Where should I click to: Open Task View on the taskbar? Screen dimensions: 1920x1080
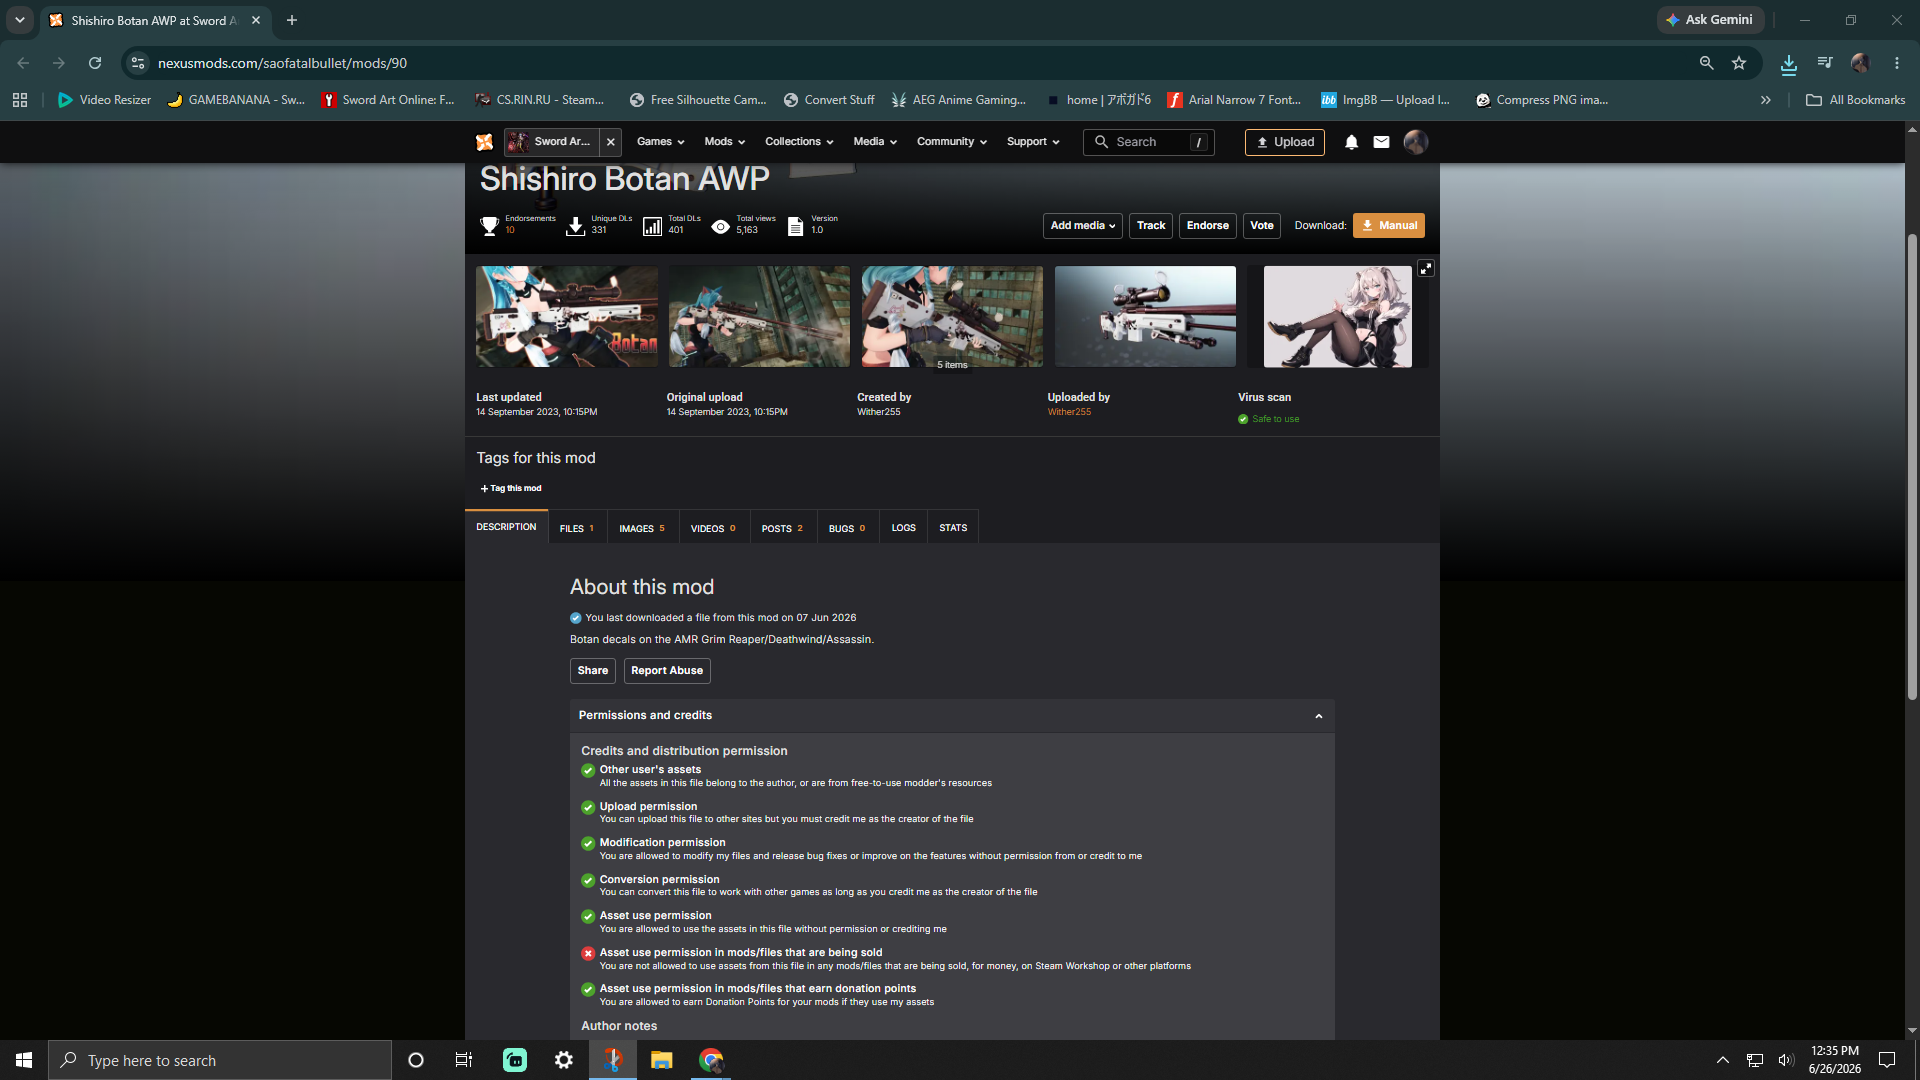(x=464, y=1060)
